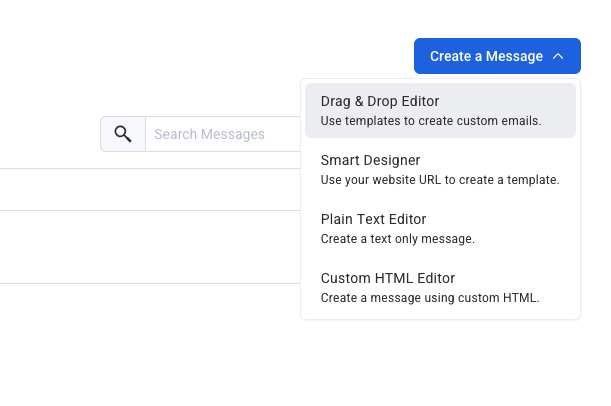Image resolution: width=611 pixels, height=406 pixels.
Task: Click the blue Create a Message button
Action: 497,56
